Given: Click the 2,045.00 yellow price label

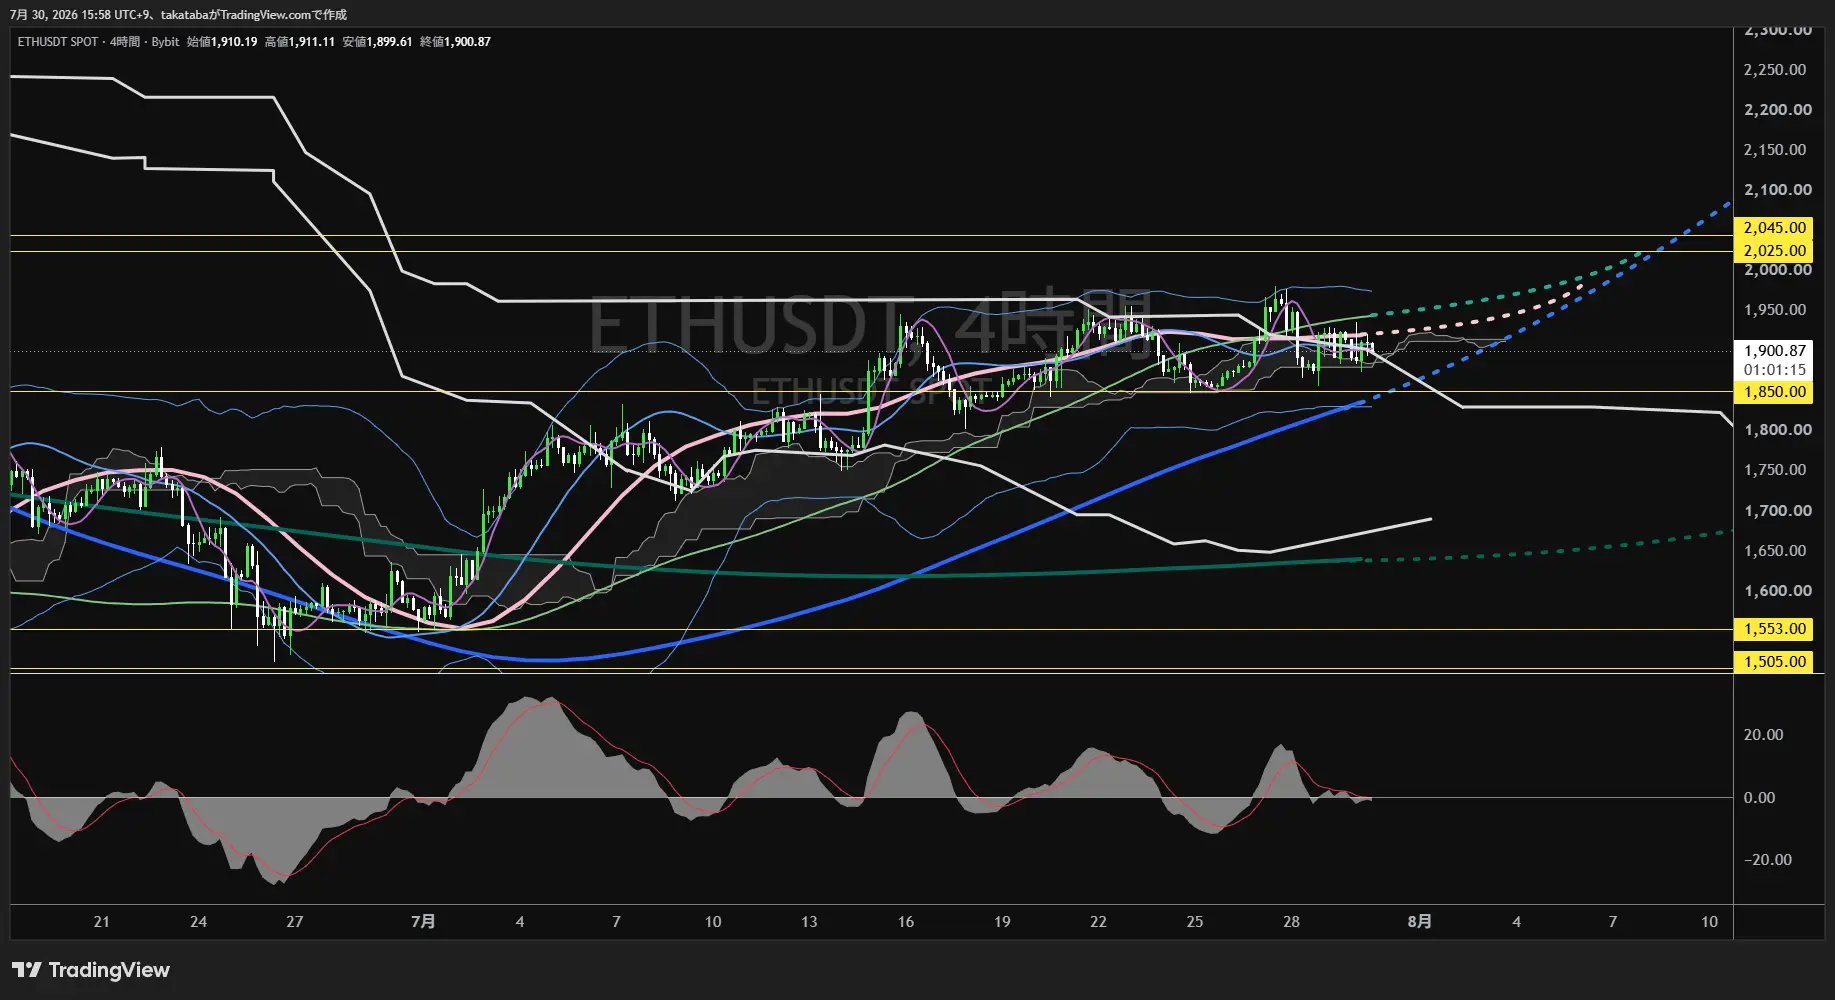Looking at the screenshot, I should (x=1774, y=228).
